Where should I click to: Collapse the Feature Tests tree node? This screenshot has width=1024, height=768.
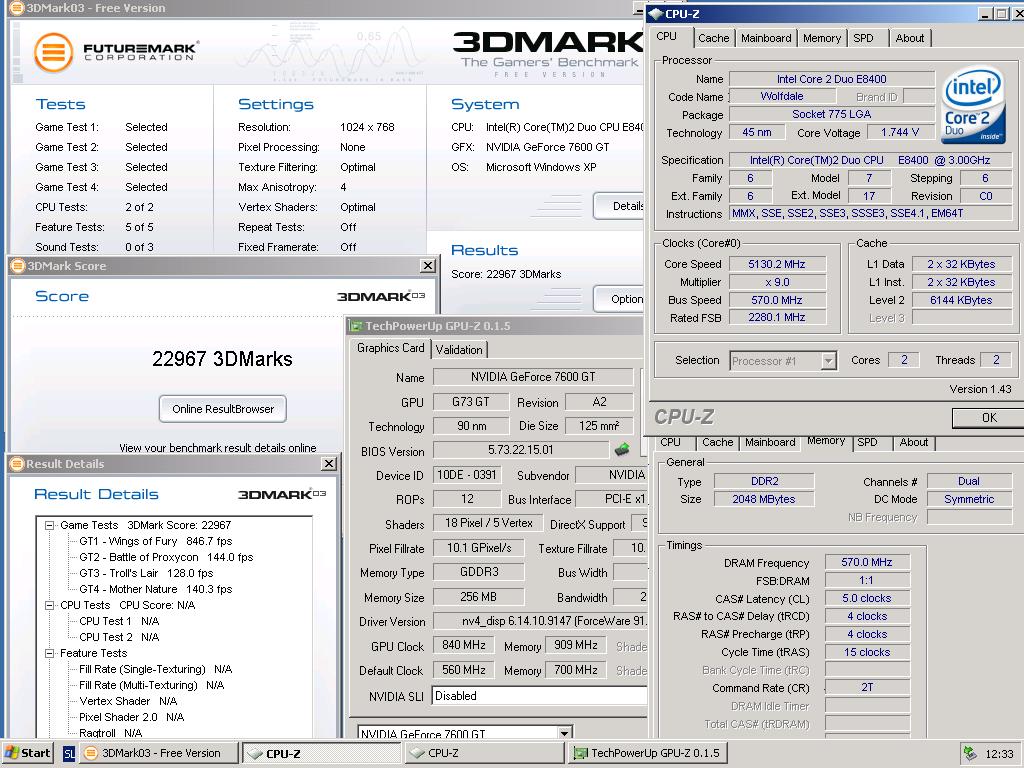[49, 653]
